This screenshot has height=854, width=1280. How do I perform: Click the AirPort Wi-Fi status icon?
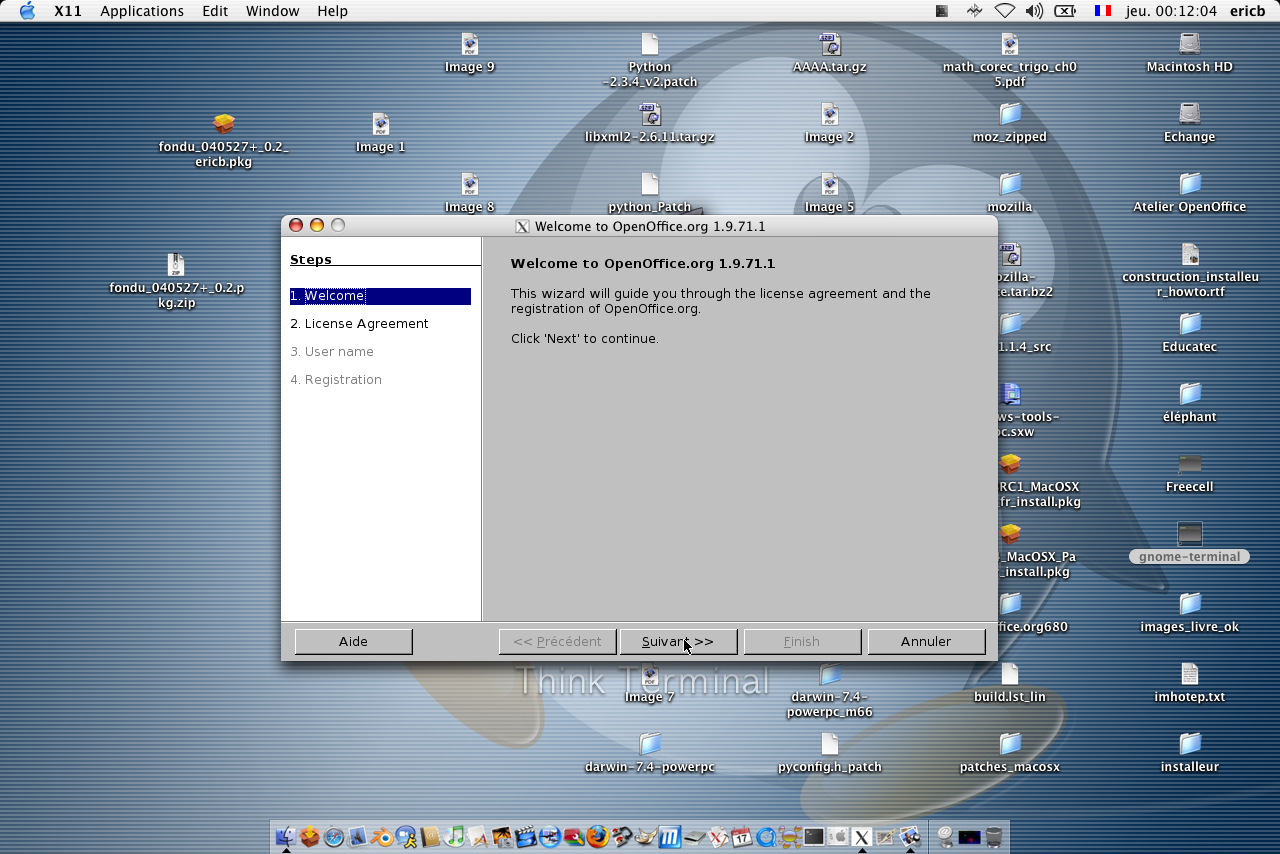coord(1004,11)
